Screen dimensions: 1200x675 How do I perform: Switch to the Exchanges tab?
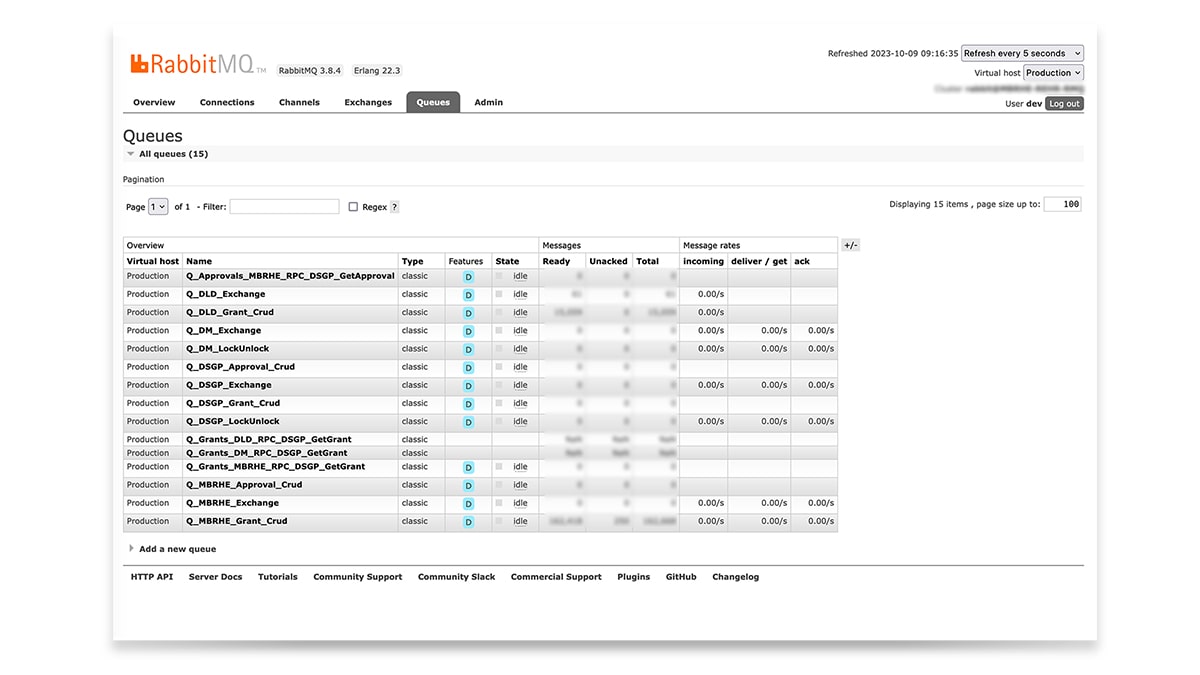(368, 102)
